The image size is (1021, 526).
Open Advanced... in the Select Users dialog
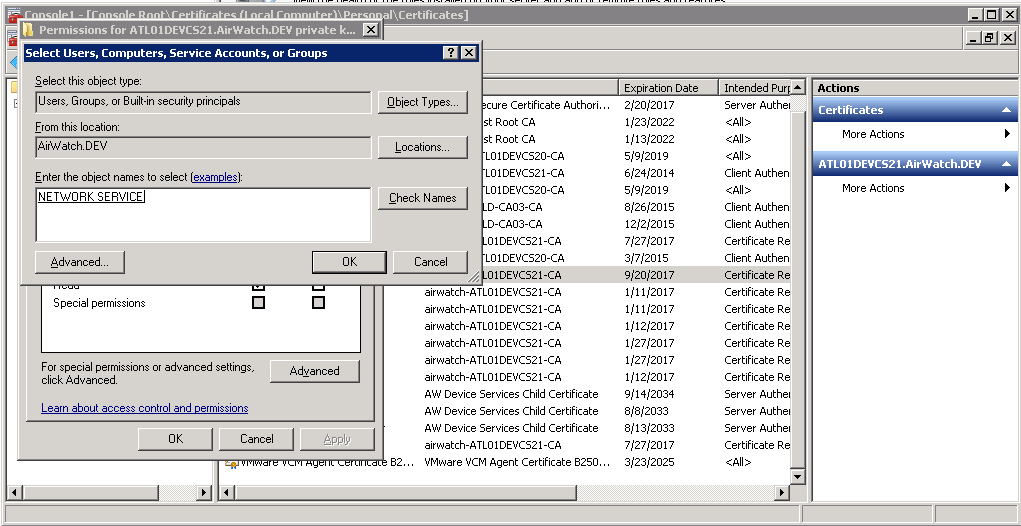coord(79,262)
